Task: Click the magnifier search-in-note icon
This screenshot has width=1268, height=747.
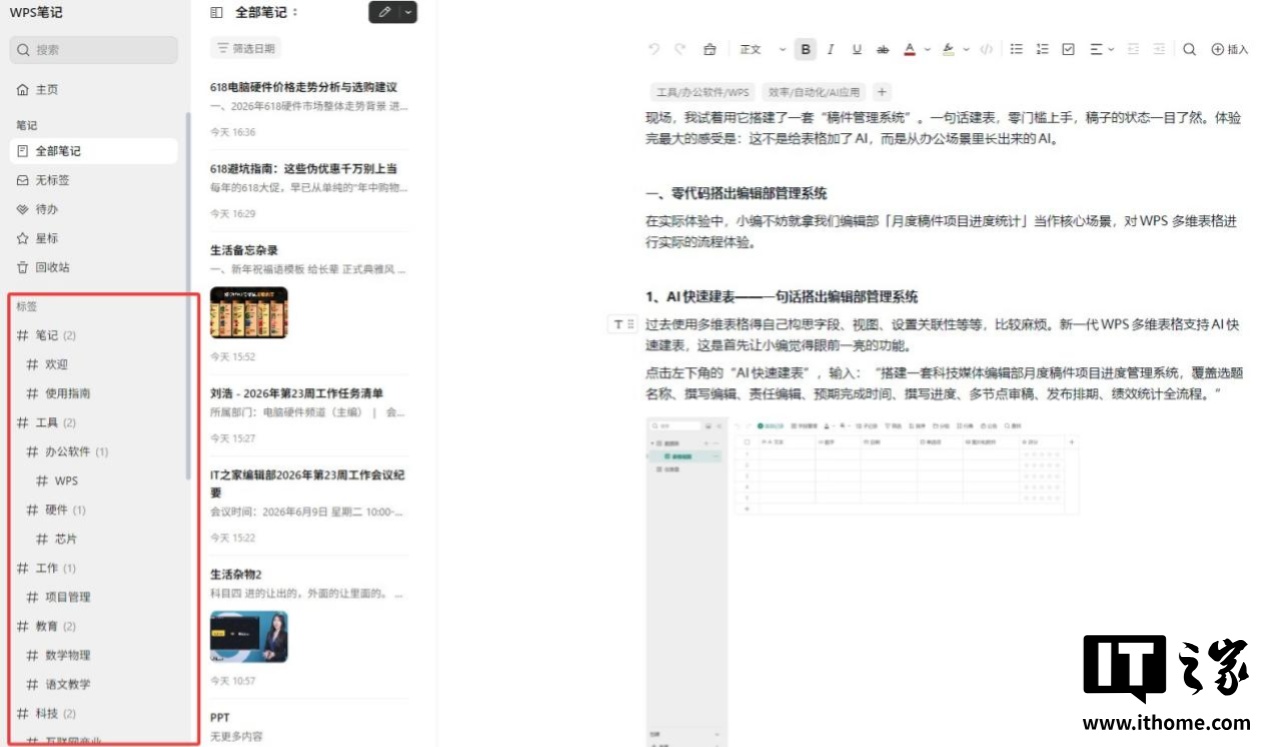Action: coord(1189,49)
